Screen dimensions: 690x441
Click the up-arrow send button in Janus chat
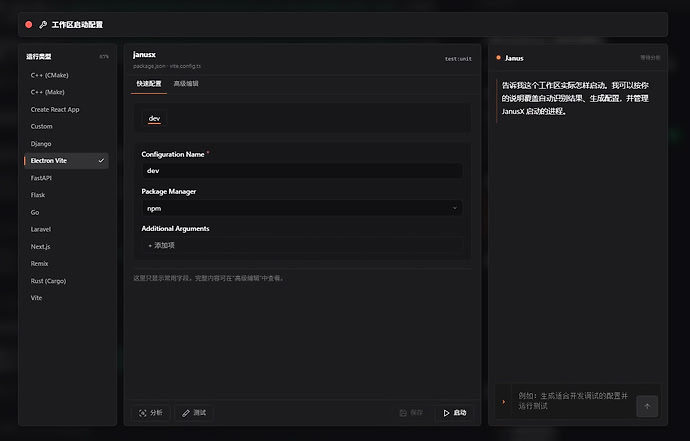[x=647, y=406]
